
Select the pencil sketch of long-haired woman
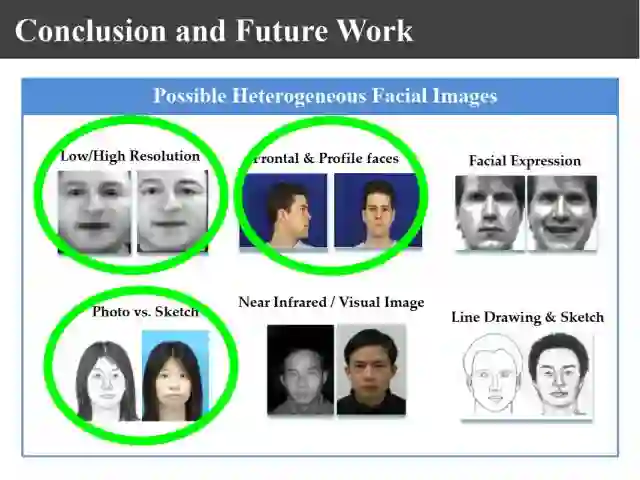coord(108,381)
